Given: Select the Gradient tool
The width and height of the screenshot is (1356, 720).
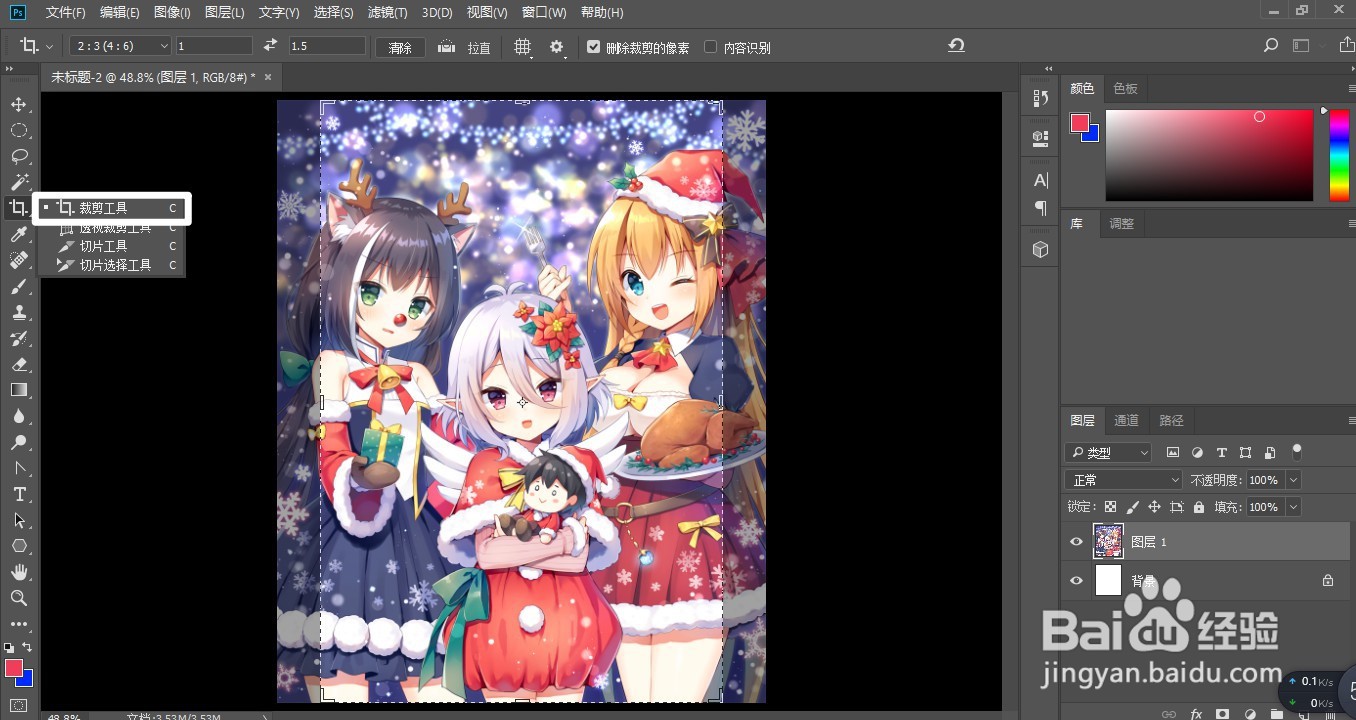Looking at the screenshot, I should (x=18, y=390).
